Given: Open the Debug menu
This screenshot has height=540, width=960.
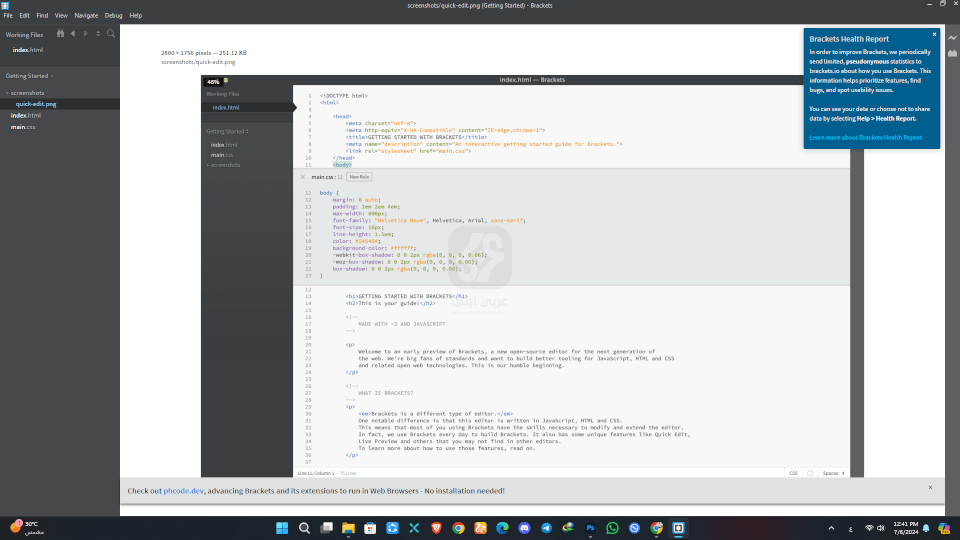Looking at the screenshot, I should pyautogui.click(x=113, y=16).
